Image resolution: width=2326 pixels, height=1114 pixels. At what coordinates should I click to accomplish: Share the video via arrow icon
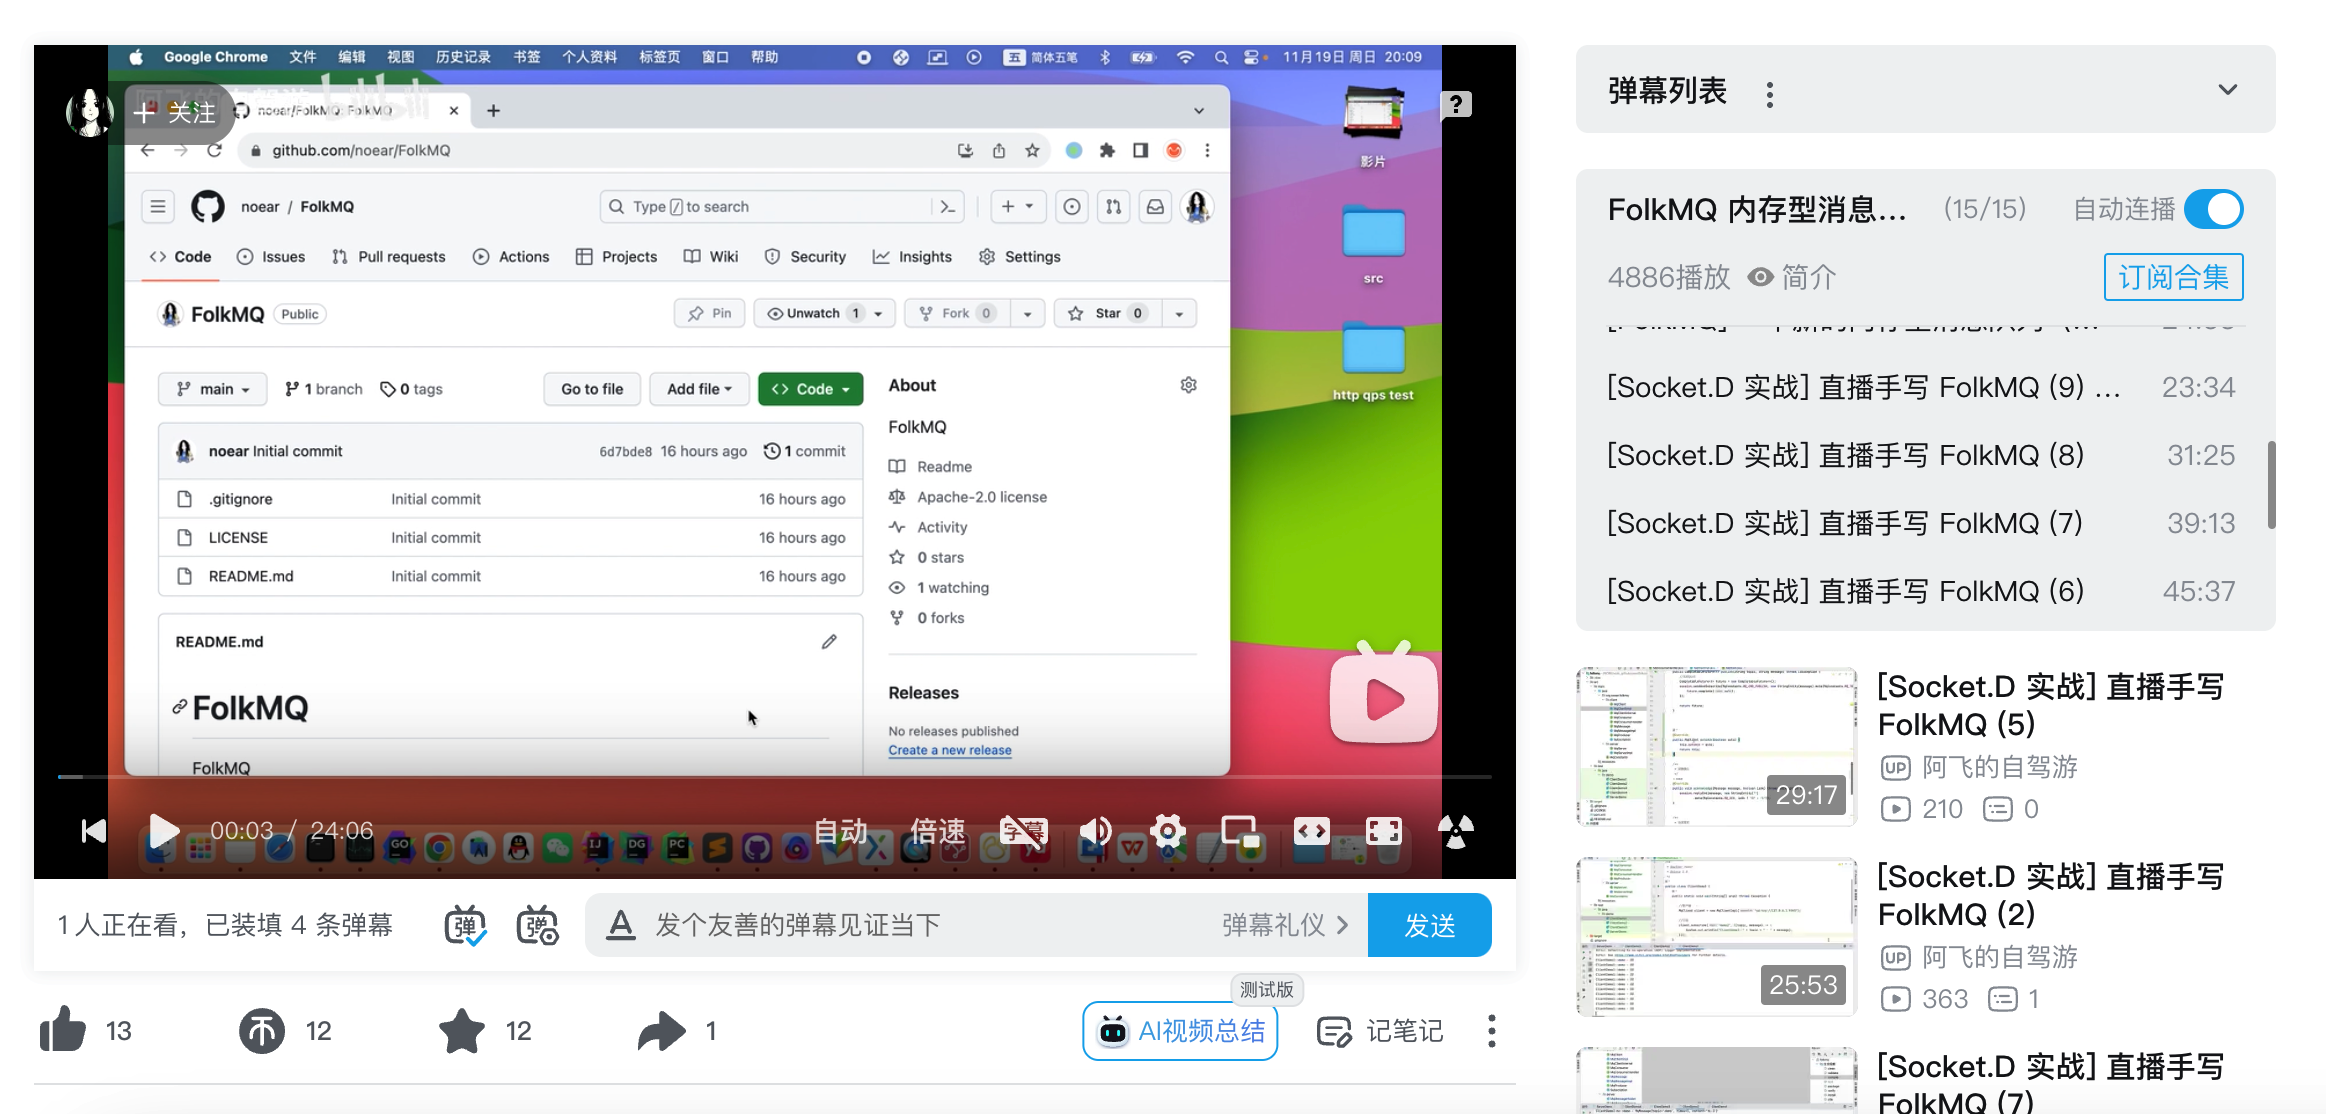(x=662, y=1031)
